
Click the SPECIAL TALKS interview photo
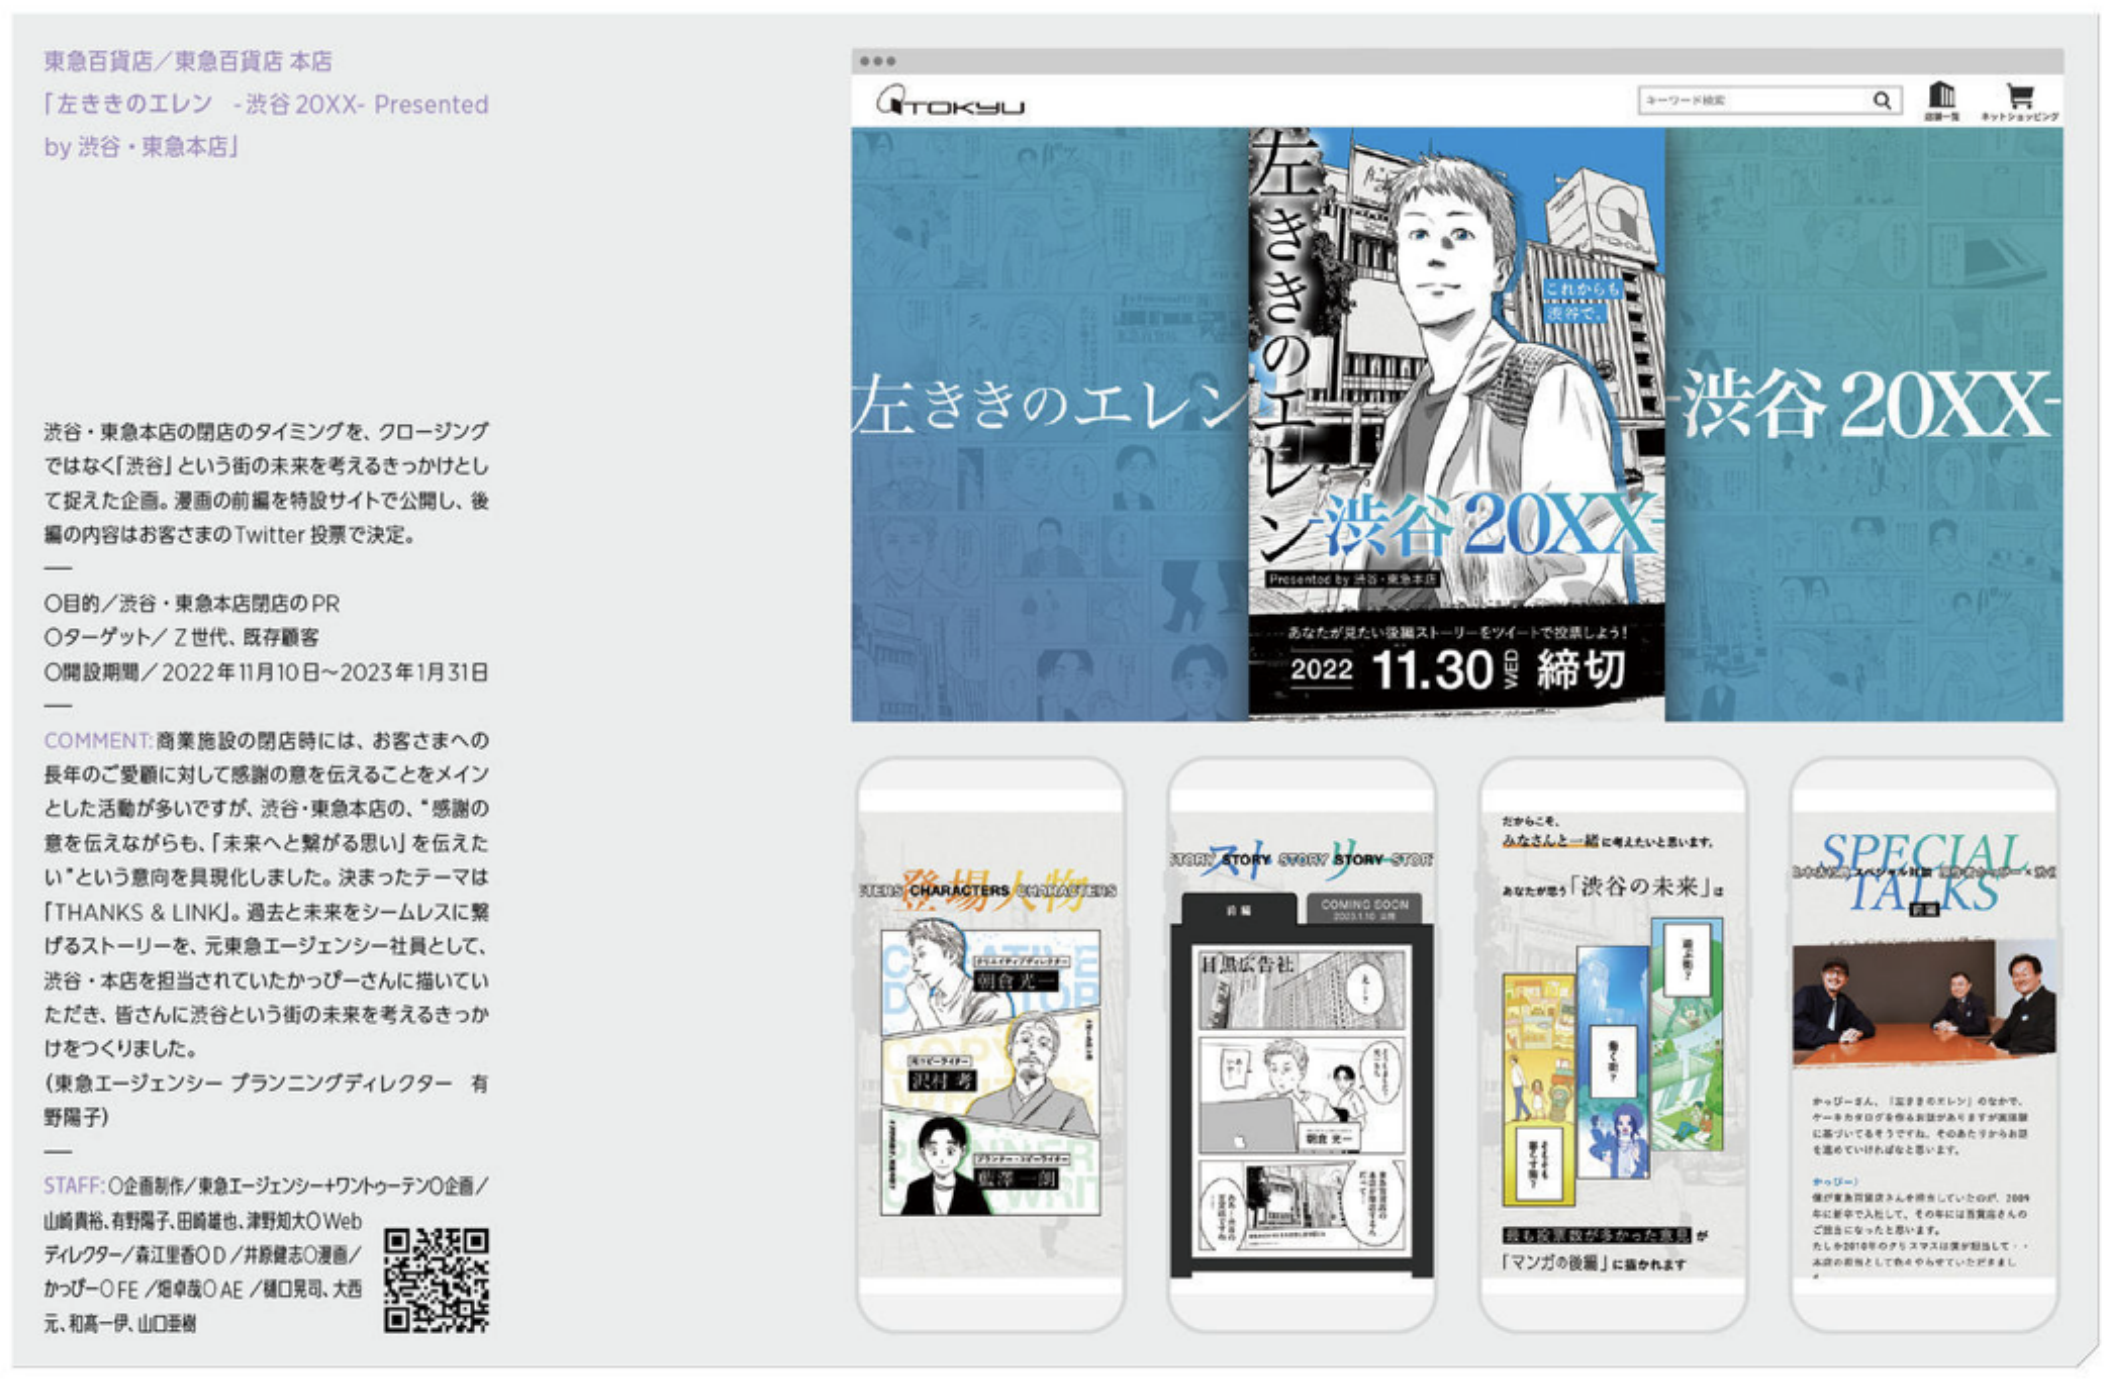point(1924,1000)
